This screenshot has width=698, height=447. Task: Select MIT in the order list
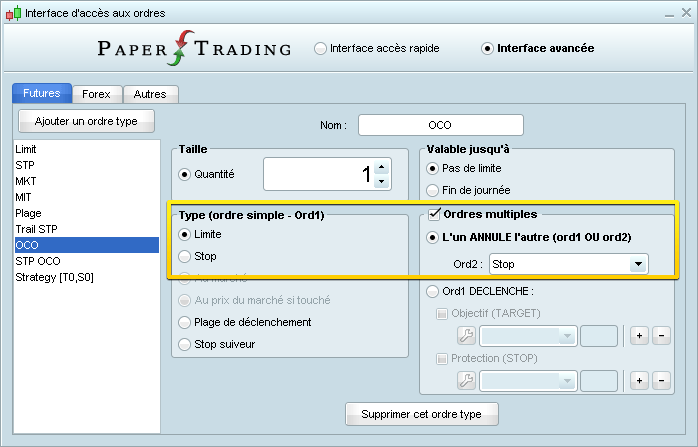87,197
